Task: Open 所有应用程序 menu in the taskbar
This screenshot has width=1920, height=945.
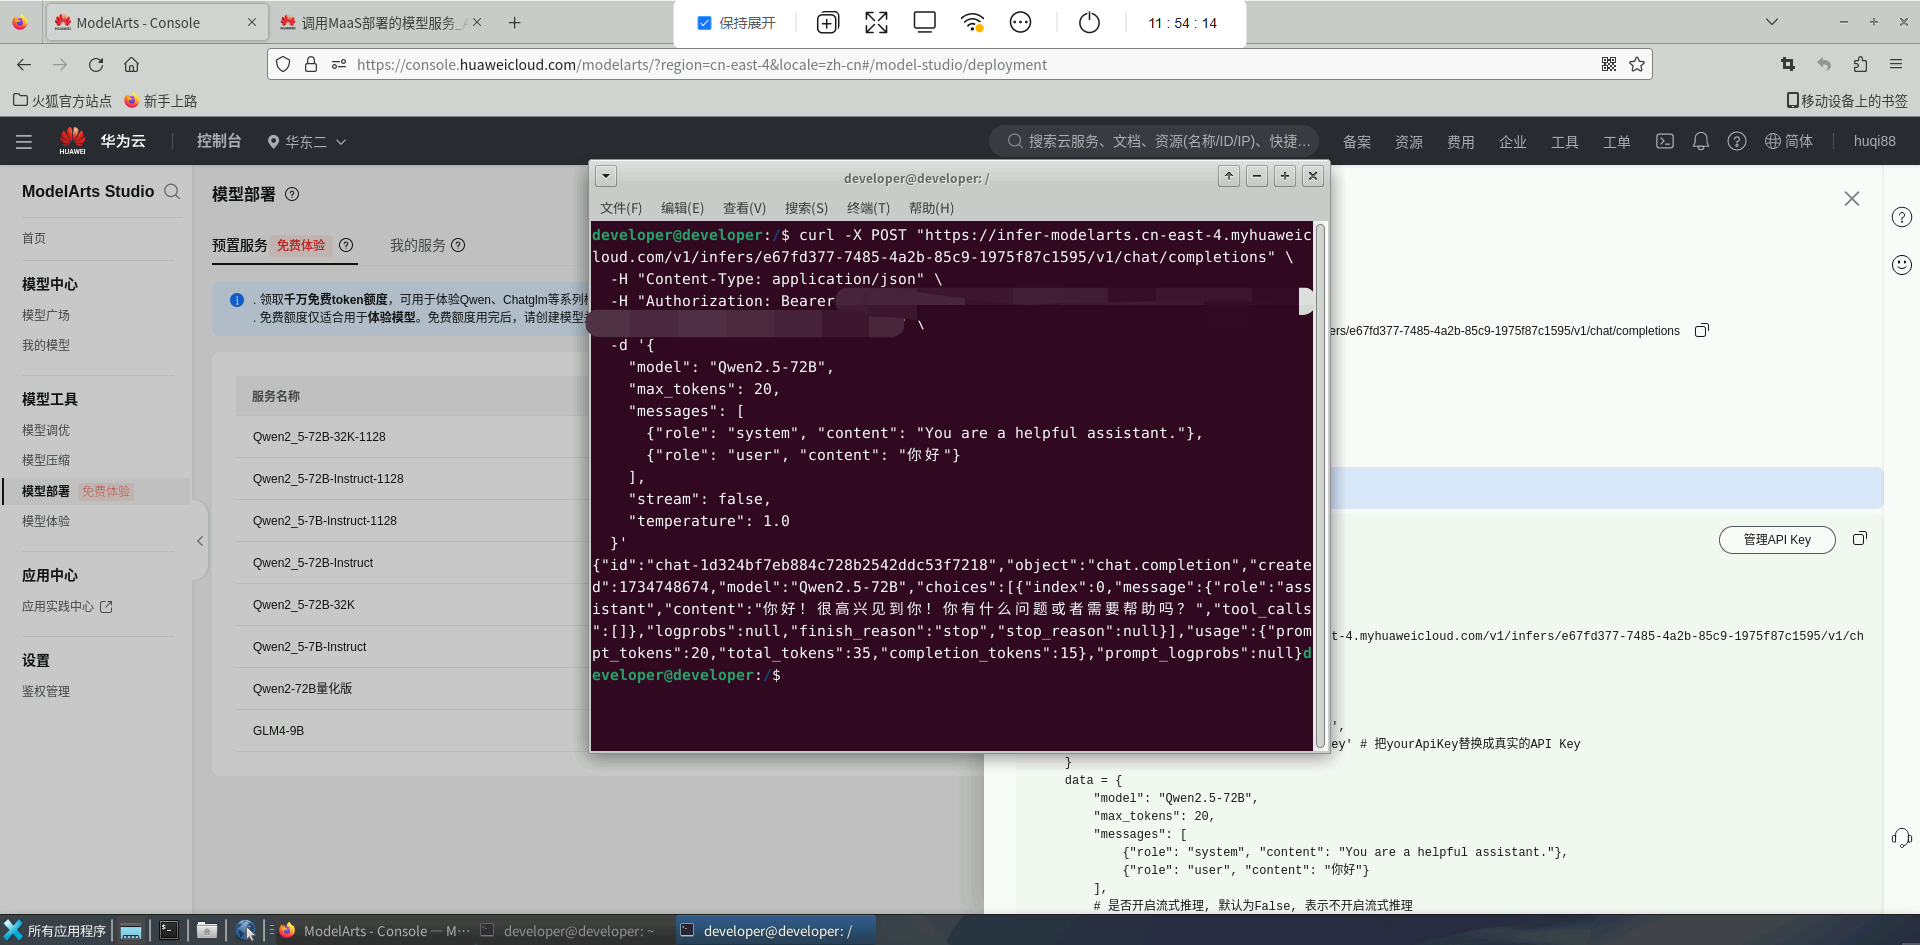Action: (x=55, y=931)
